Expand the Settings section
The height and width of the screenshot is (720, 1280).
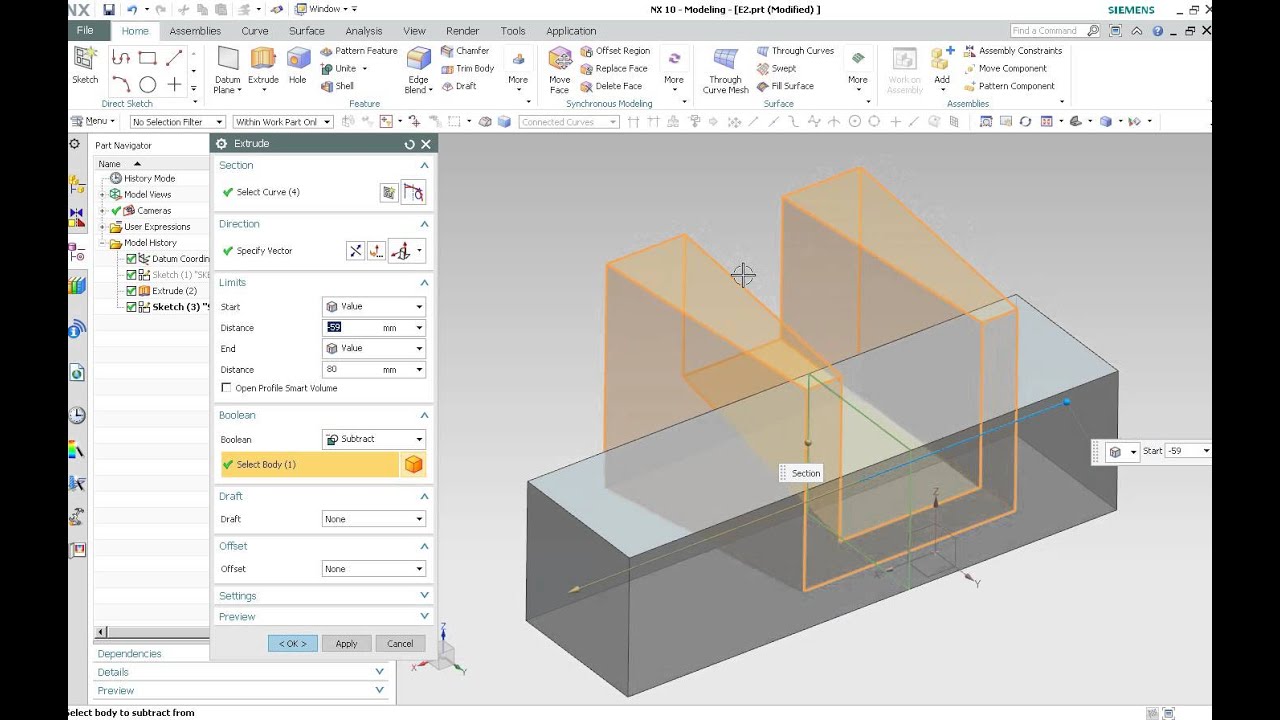coord(324,596)
